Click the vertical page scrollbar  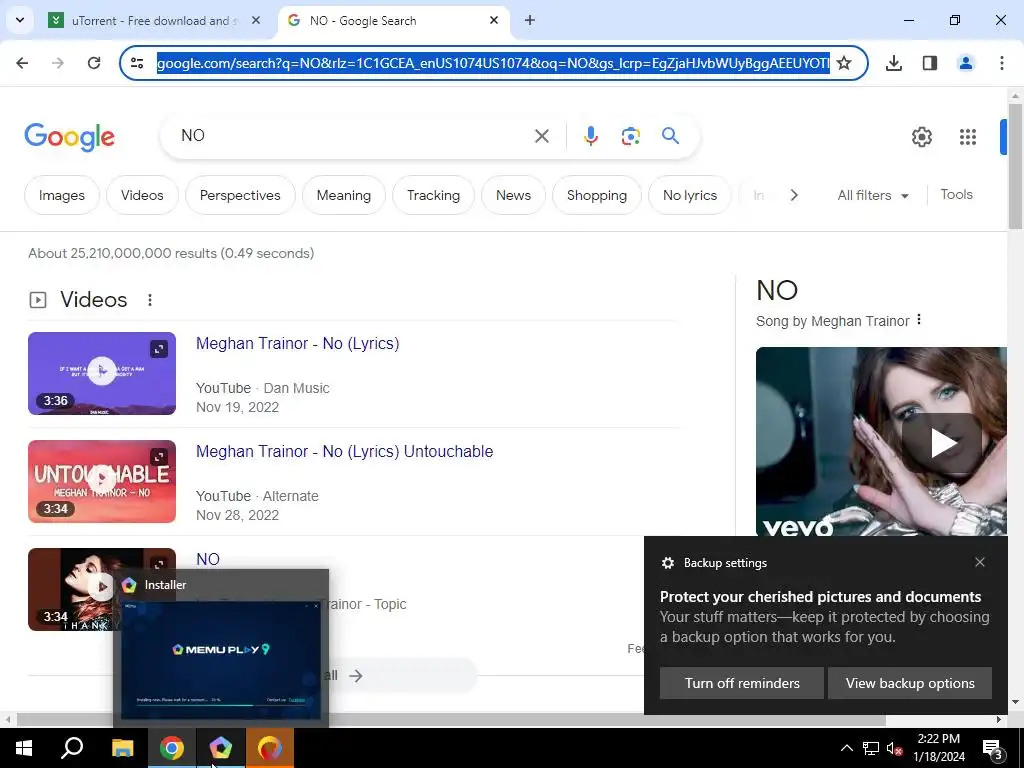[x=1015, y=165]
